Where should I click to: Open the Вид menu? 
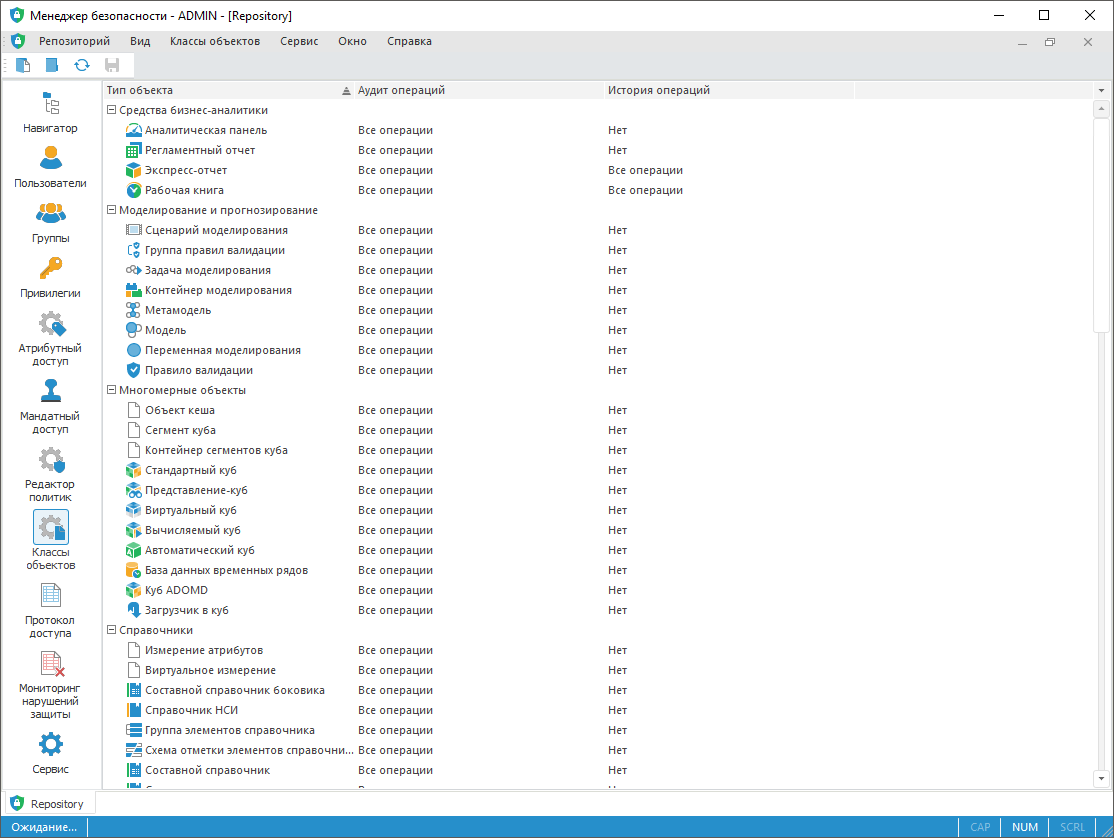pos(140,41)
